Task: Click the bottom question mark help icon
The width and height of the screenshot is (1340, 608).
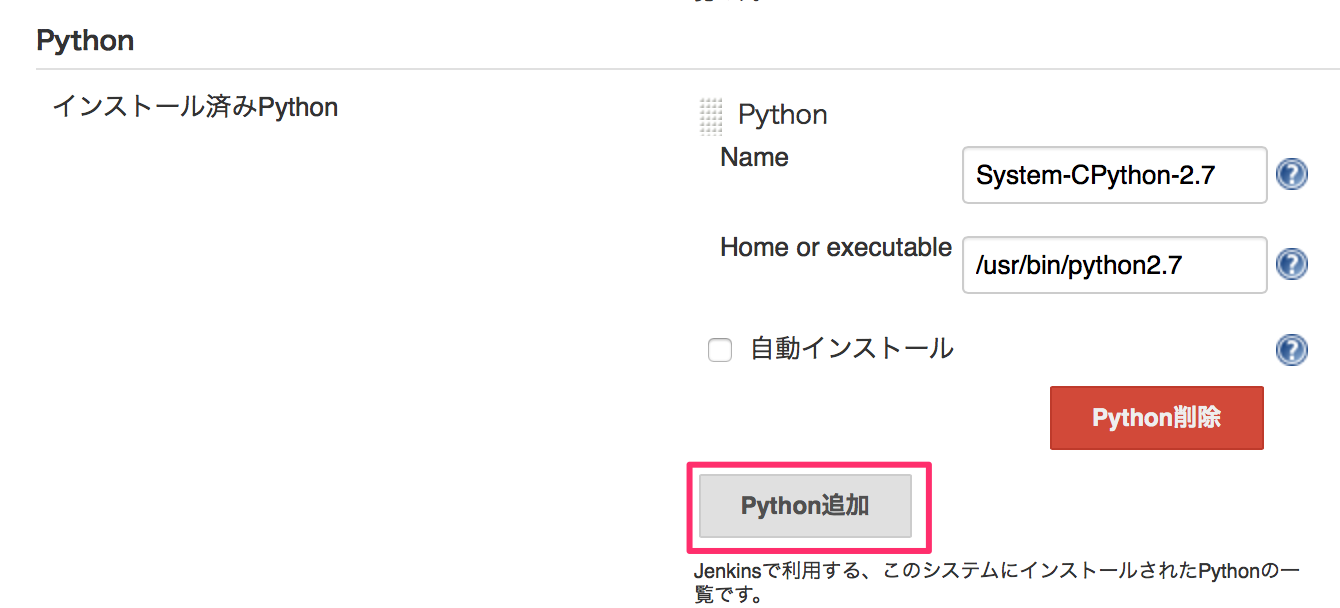Action: click(1291, 350)
